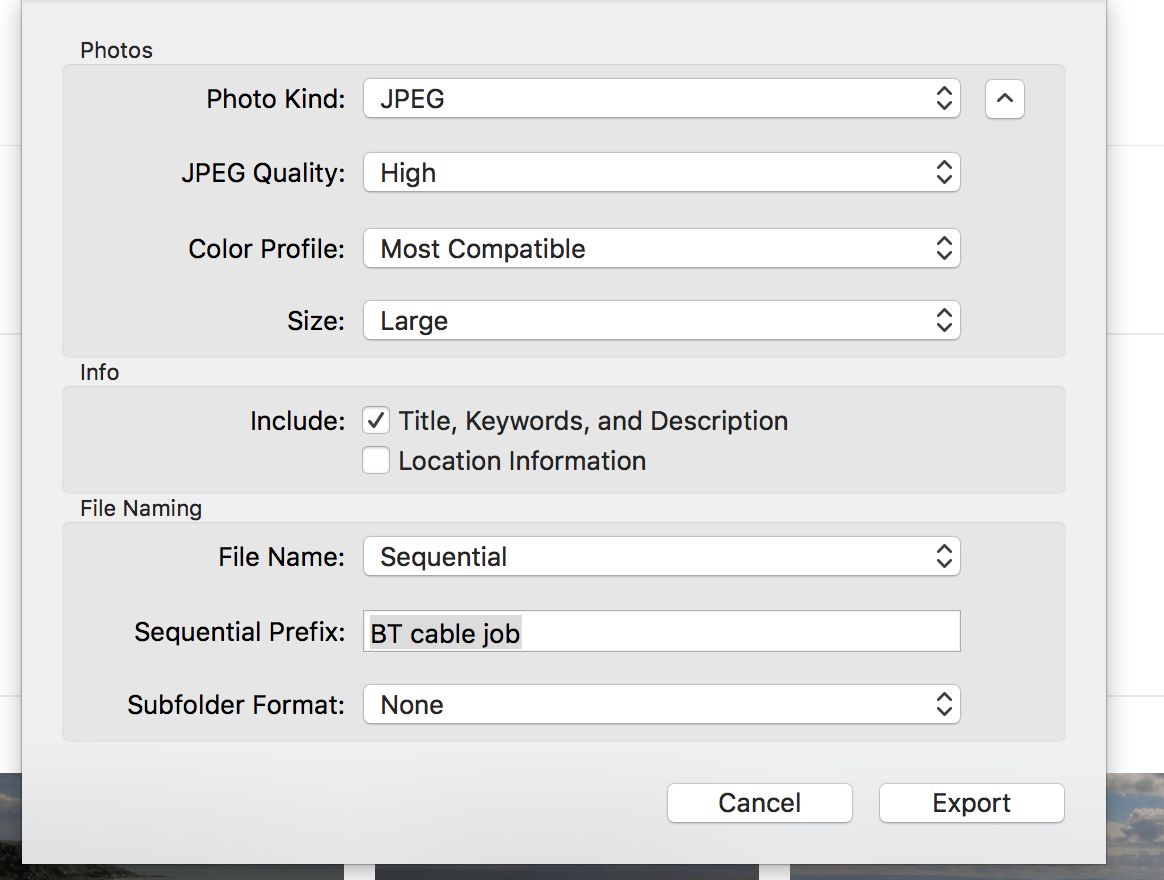The height and width of the screenshot is (880, 1164).
Task: Uncheck Title, Keywords, and Description checkbox
Action: 376,421
